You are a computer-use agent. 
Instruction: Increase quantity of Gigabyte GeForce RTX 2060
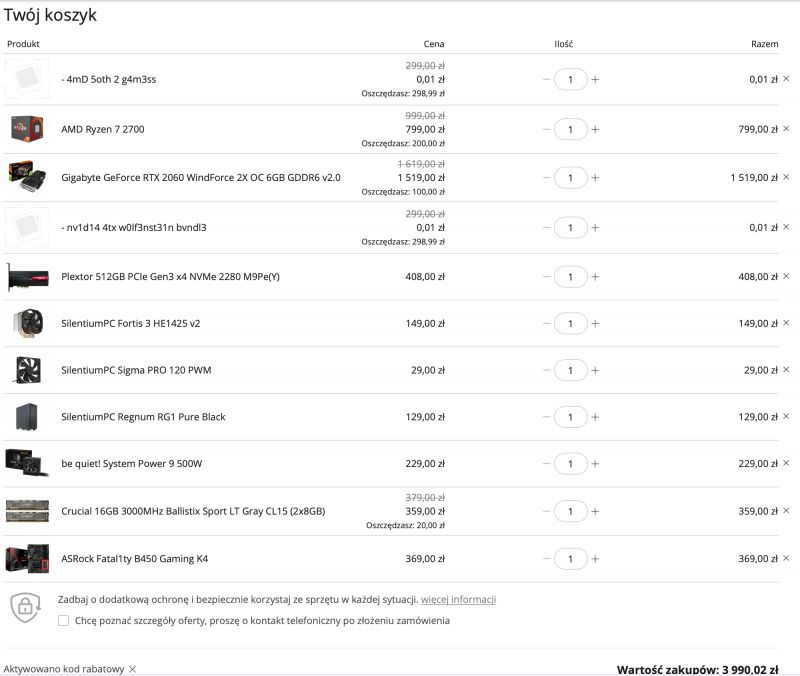coord(595,178)
